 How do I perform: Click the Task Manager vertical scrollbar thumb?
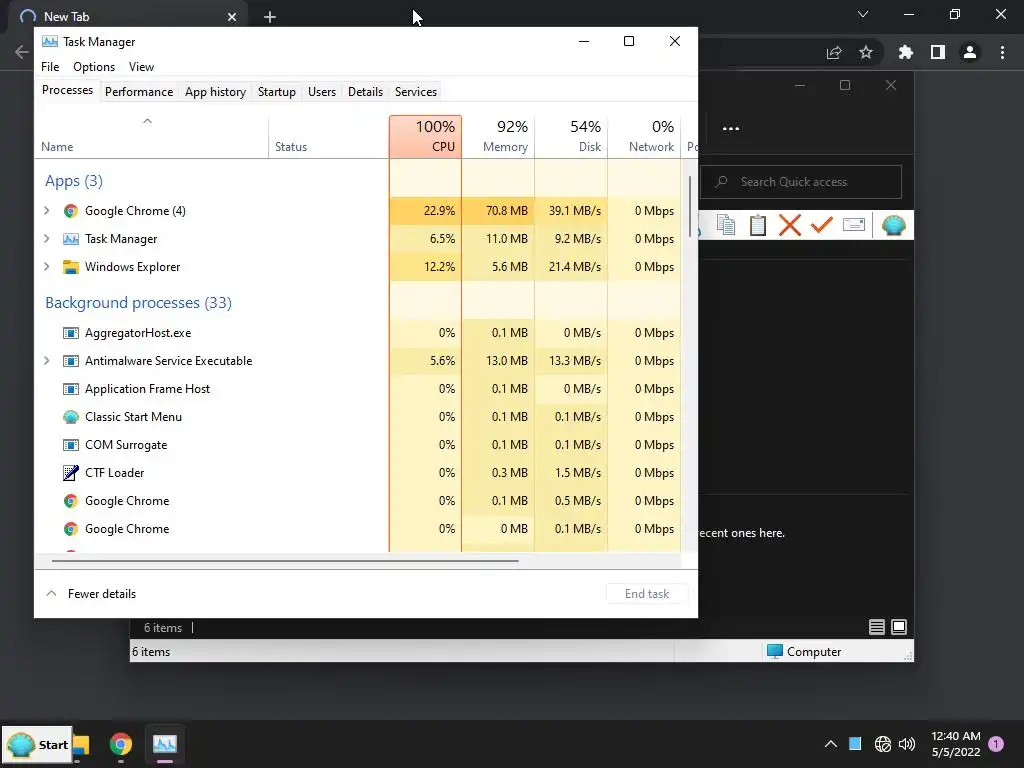point(690,206)
